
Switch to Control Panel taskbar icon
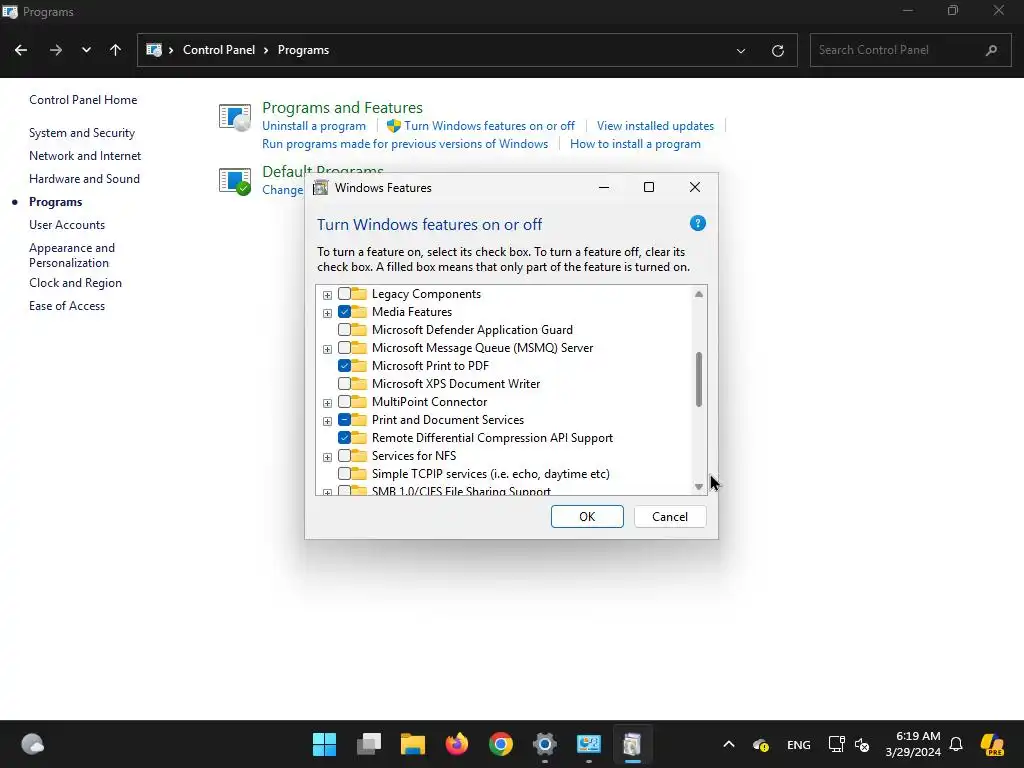(588, 744)
